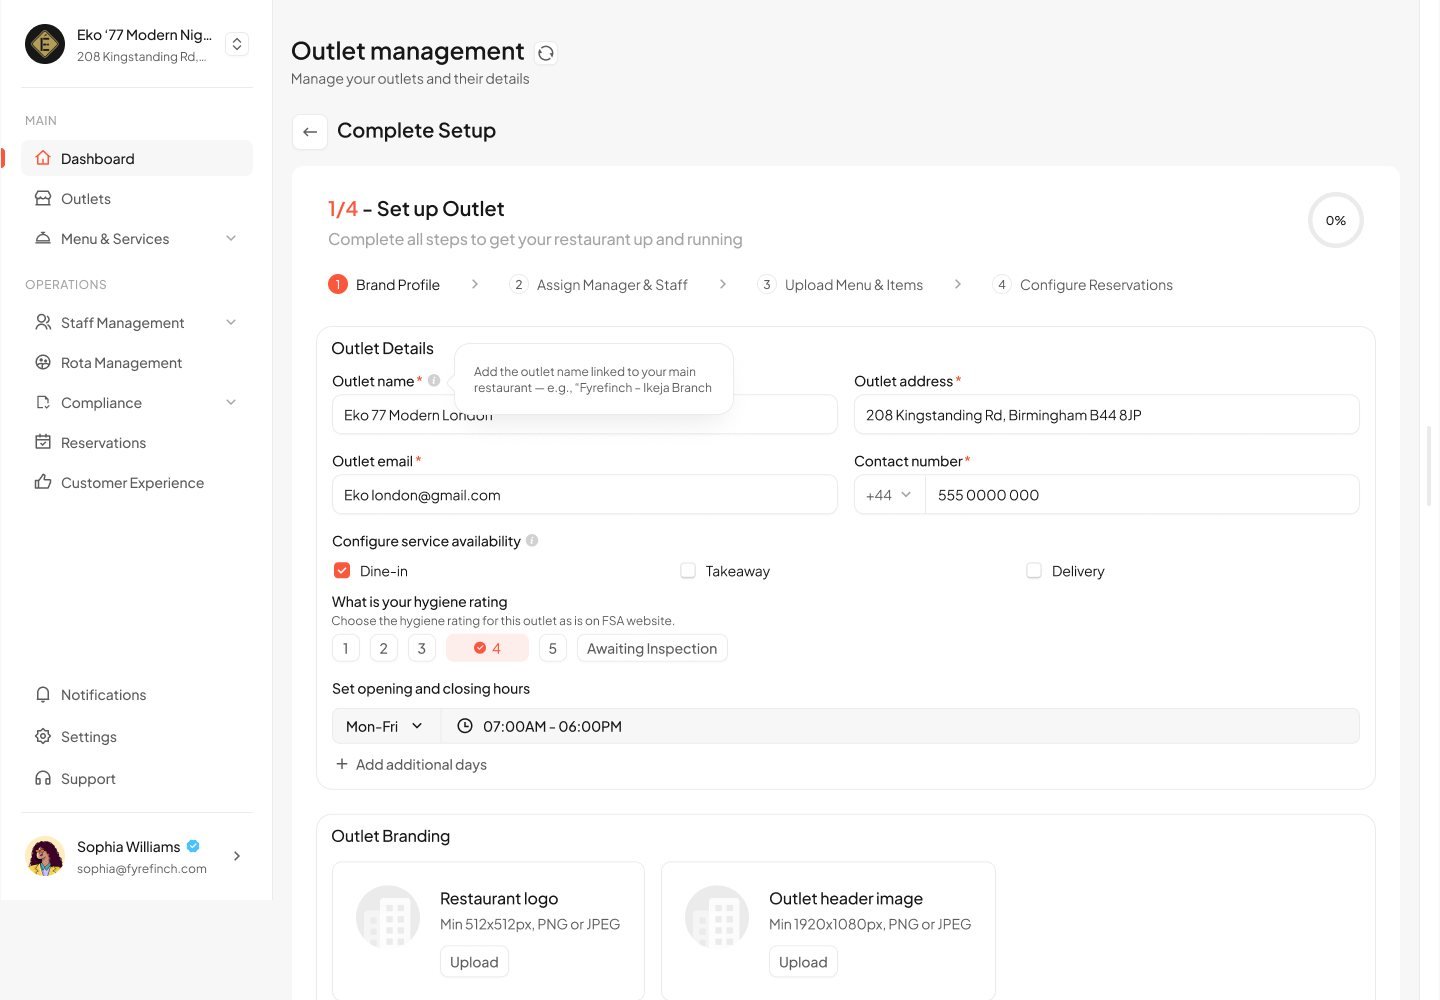Upload a Restaurant logo

pyautogui.click(x=474, y=962)
